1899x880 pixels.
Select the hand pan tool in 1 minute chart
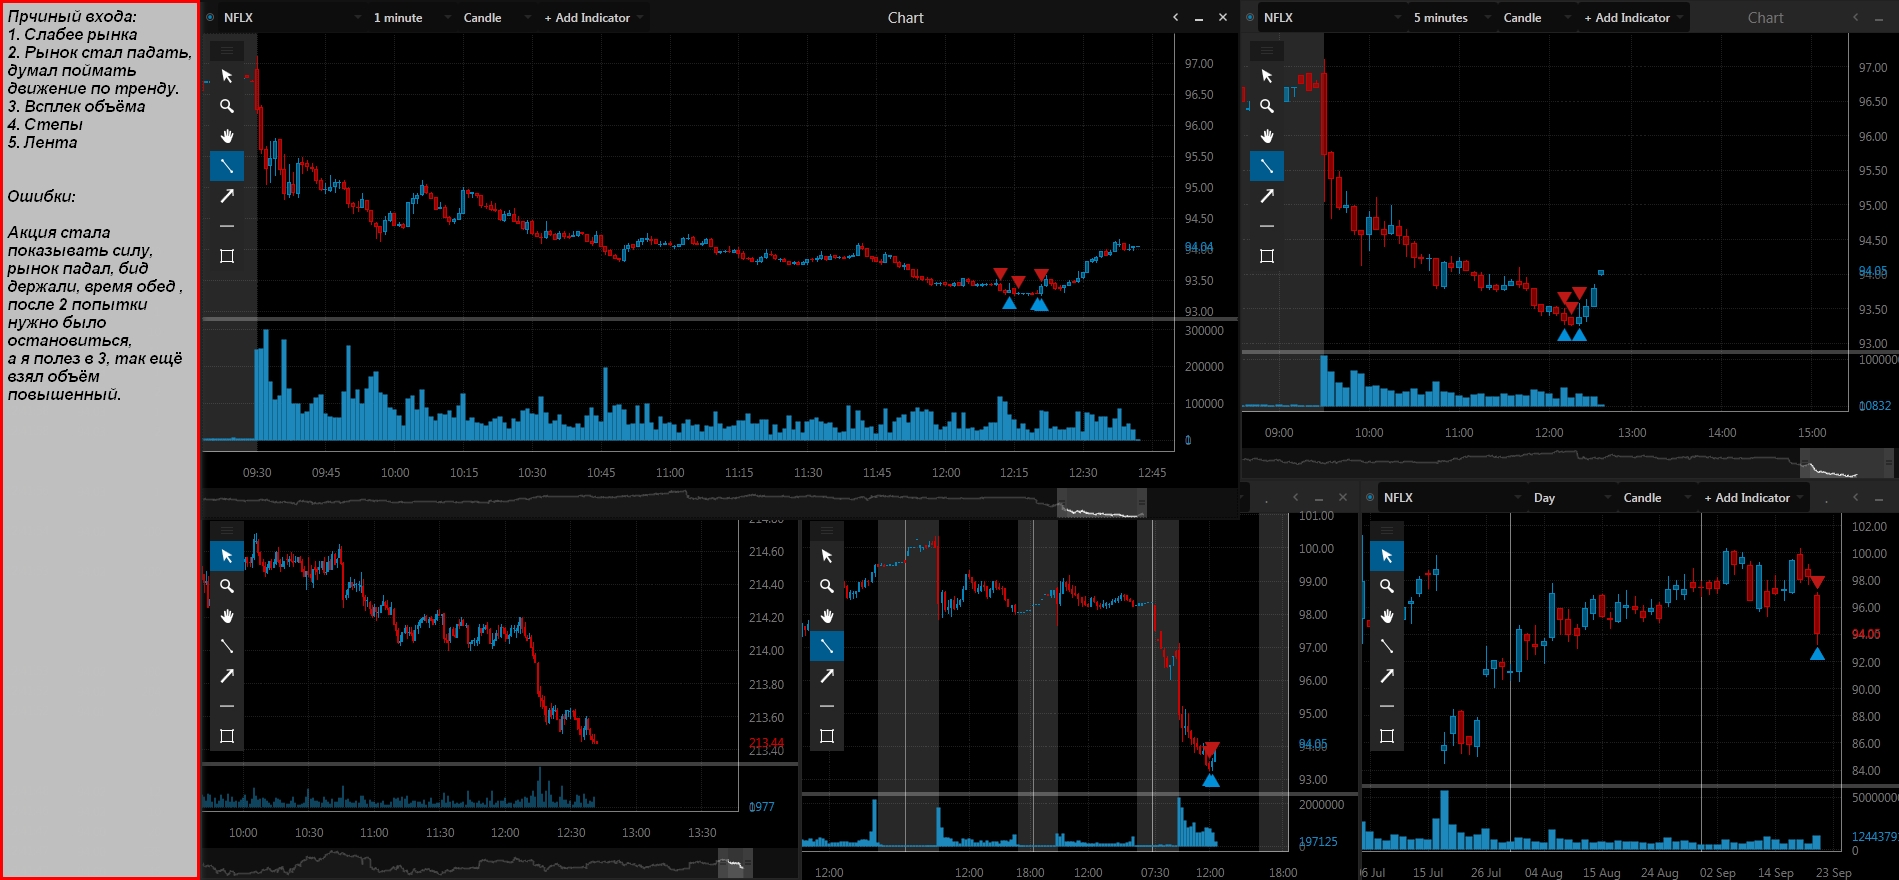227,136
